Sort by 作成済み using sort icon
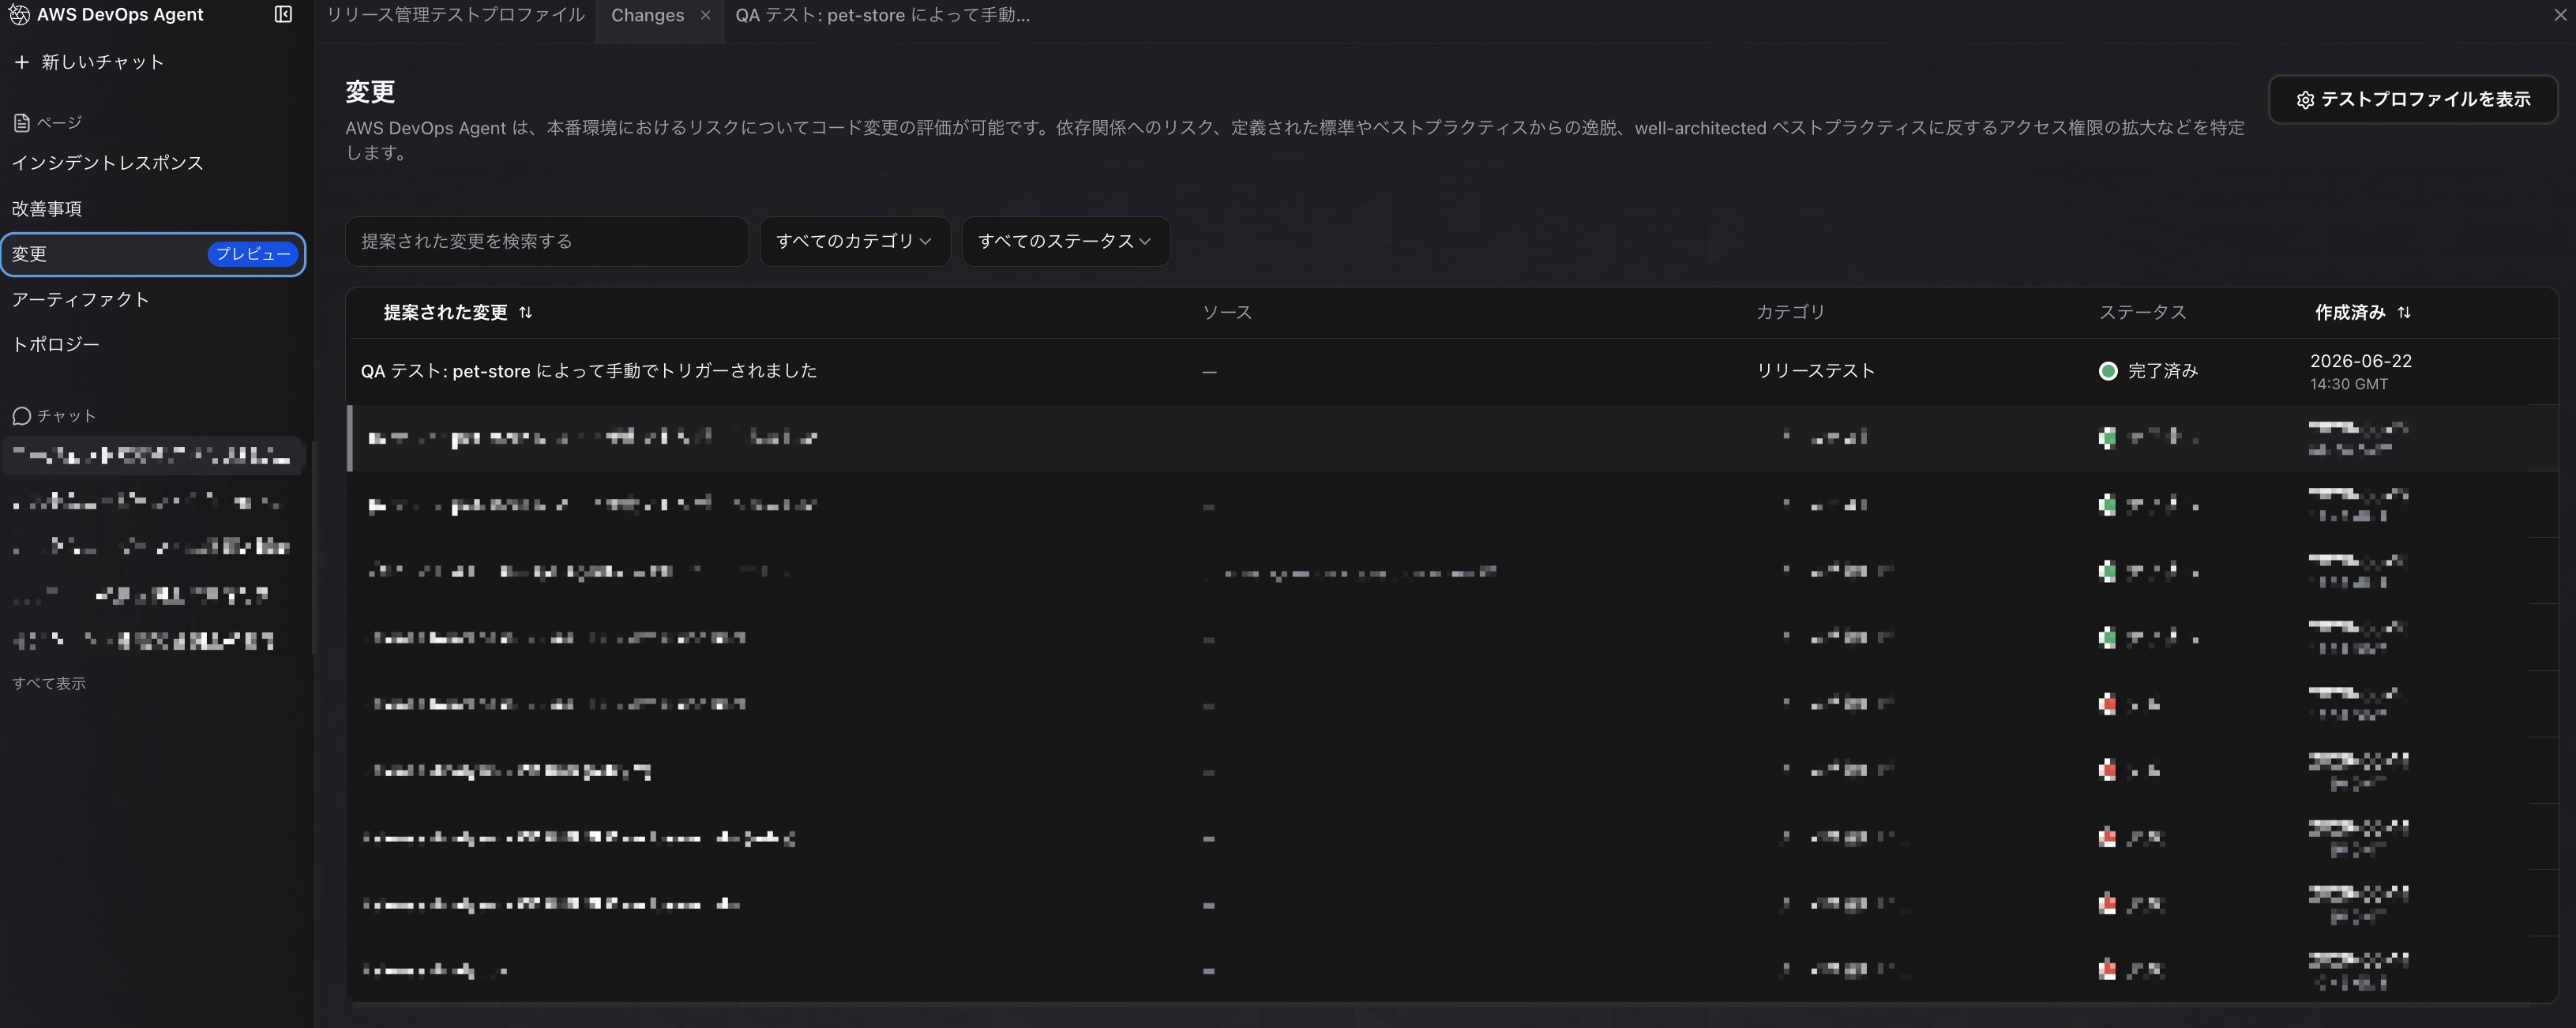The height and width of the screenshot is (1028, 2576). pos(2404,313)
